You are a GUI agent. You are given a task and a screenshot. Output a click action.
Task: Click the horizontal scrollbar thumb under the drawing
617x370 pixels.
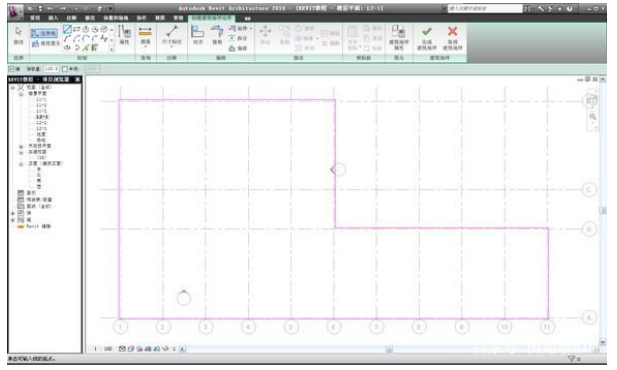[x=389, y=349]
